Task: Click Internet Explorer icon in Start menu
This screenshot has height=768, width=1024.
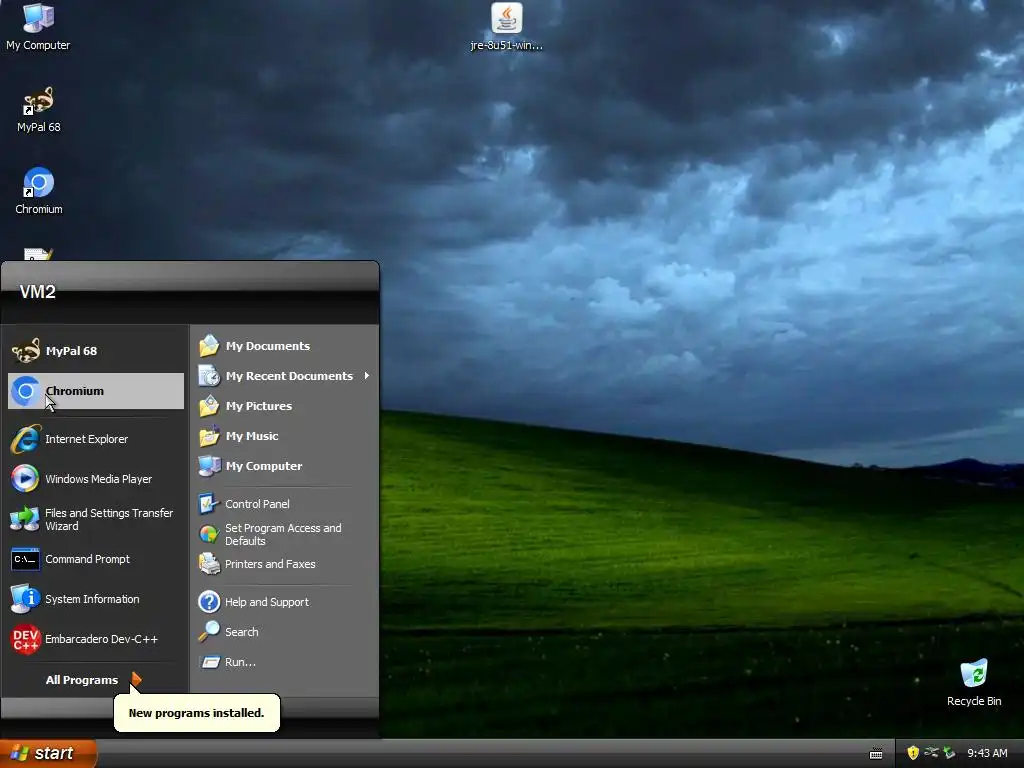Action: tap(25, 439)
